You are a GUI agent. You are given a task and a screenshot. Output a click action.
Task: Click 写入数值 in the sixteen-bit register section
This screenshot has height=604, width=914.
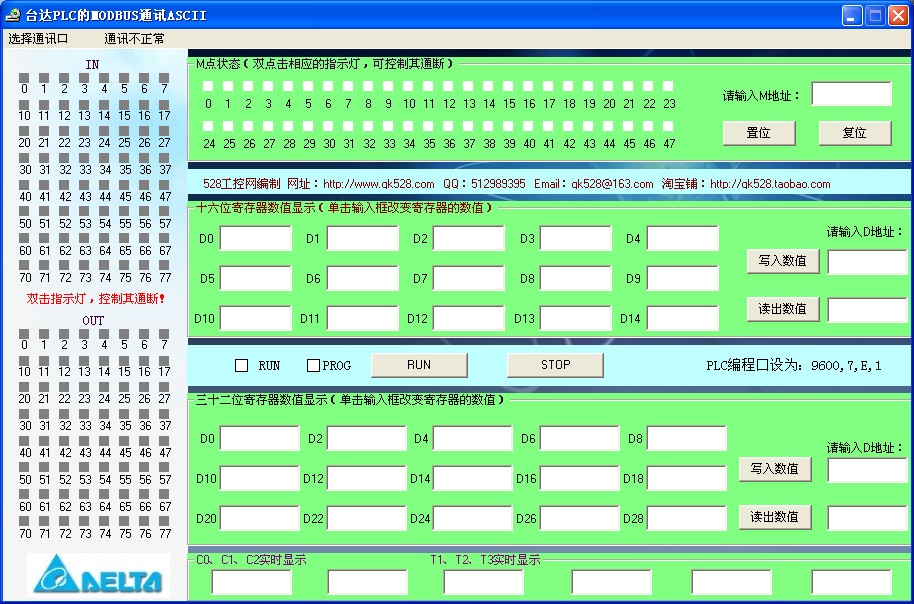tap(782, 260)
